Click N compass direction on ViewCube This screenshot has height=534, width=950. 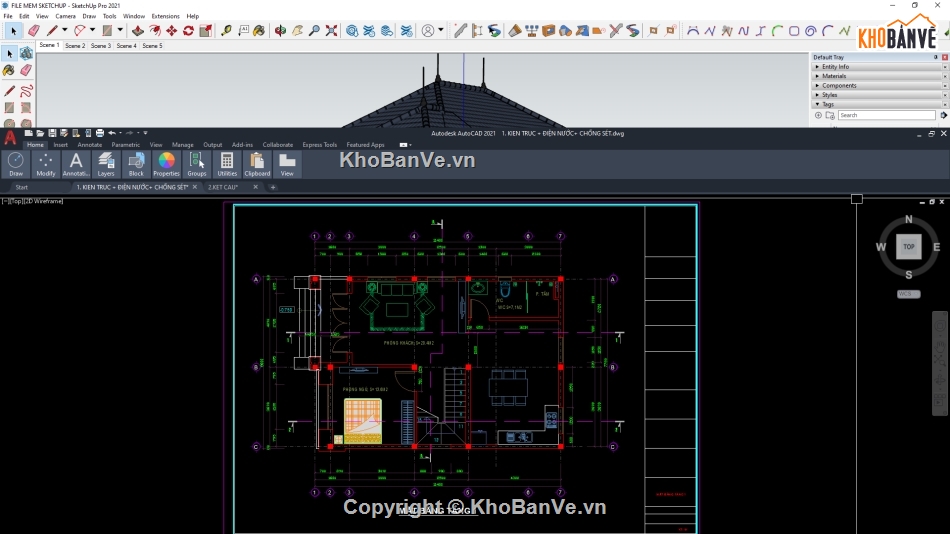pos(908,219)
